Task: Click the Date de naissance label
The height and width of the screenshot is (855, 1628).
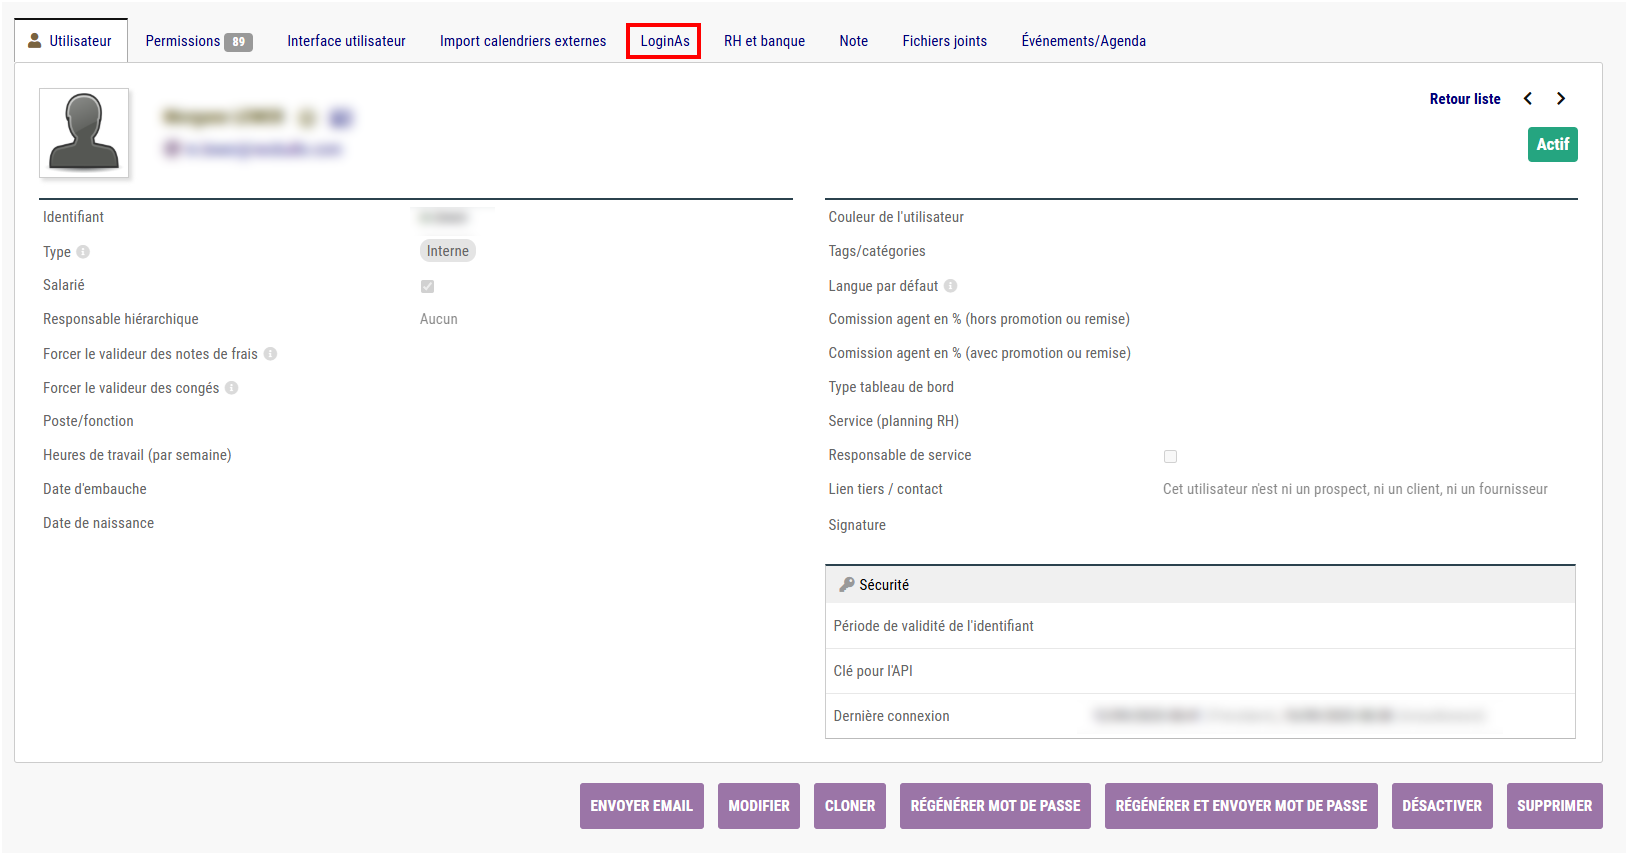Action: point(98,523)
